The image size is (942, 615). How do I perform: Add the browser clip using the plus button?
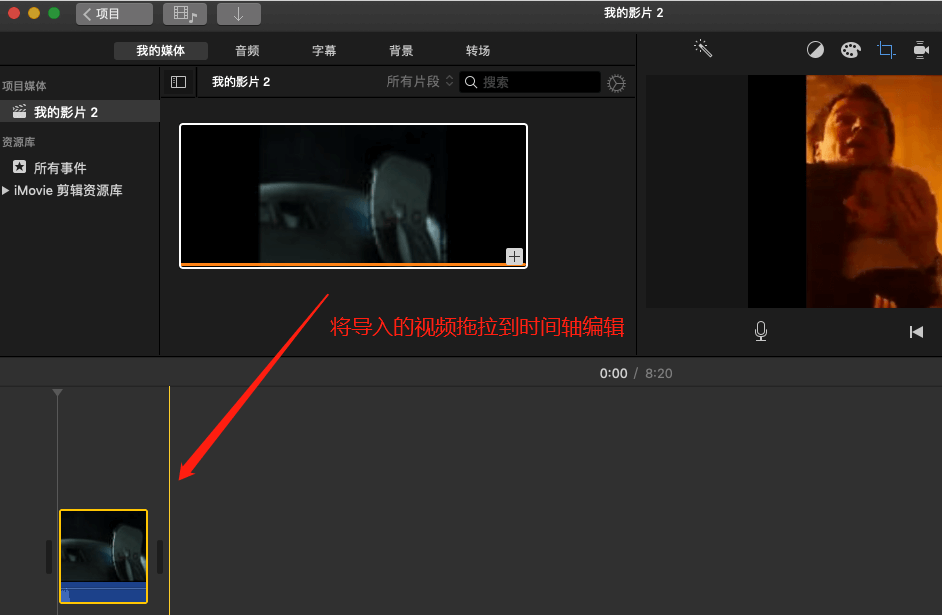[514, 256]
